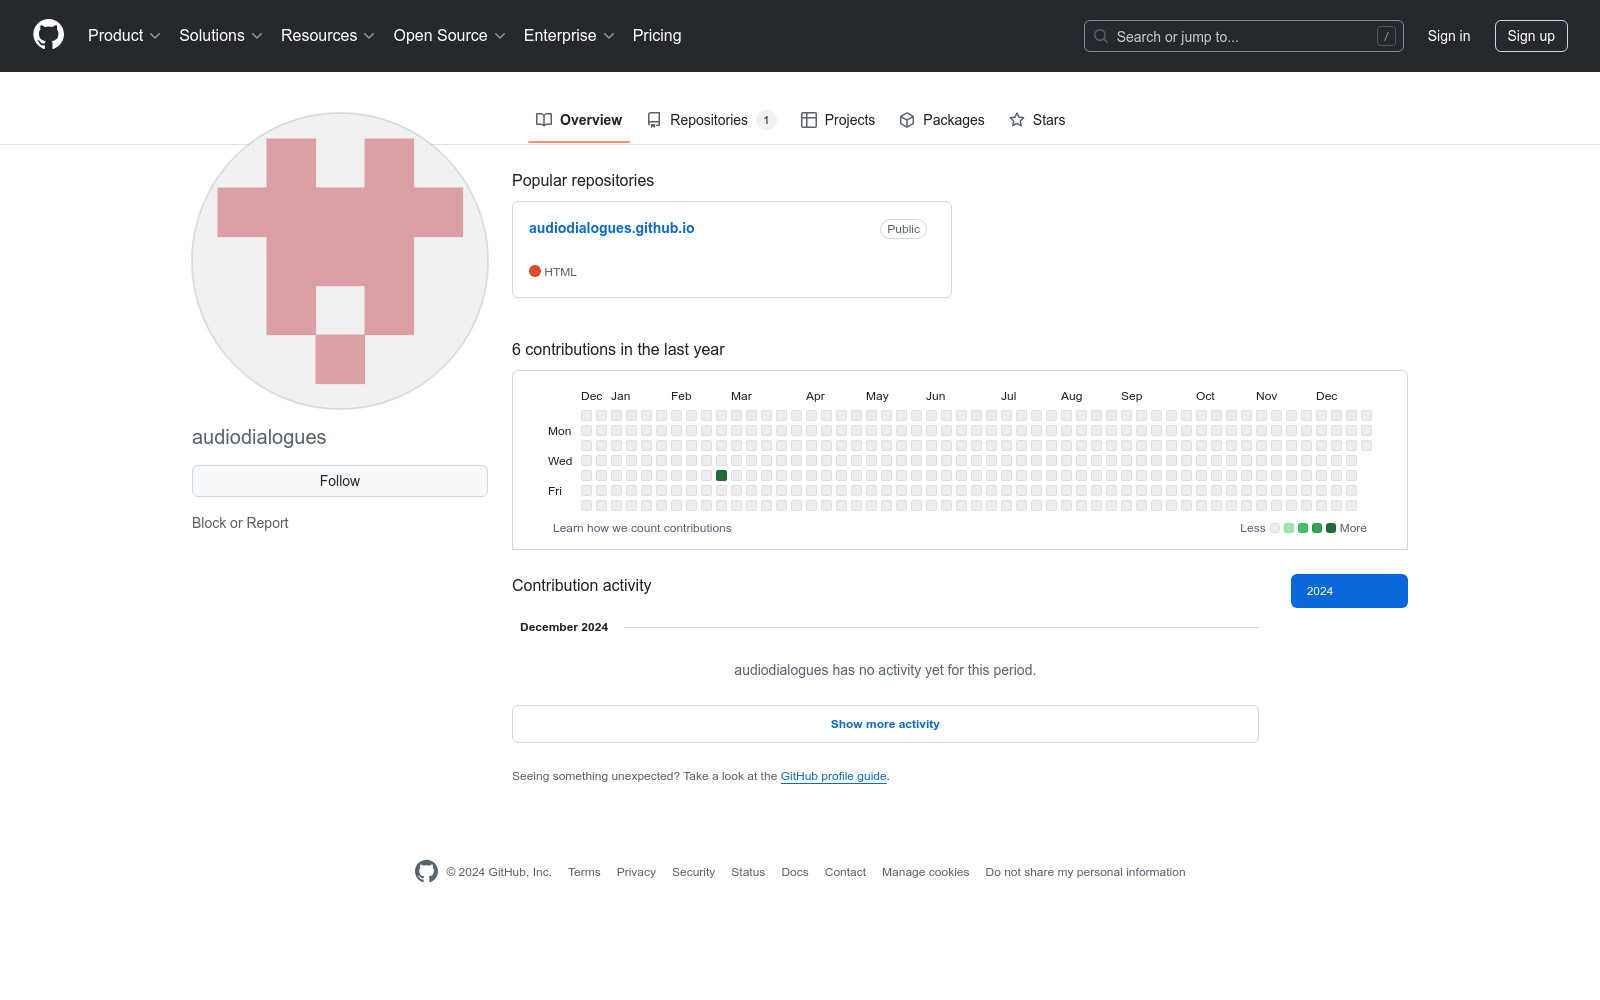Open the Docs footer link

(x=795, y=872)
